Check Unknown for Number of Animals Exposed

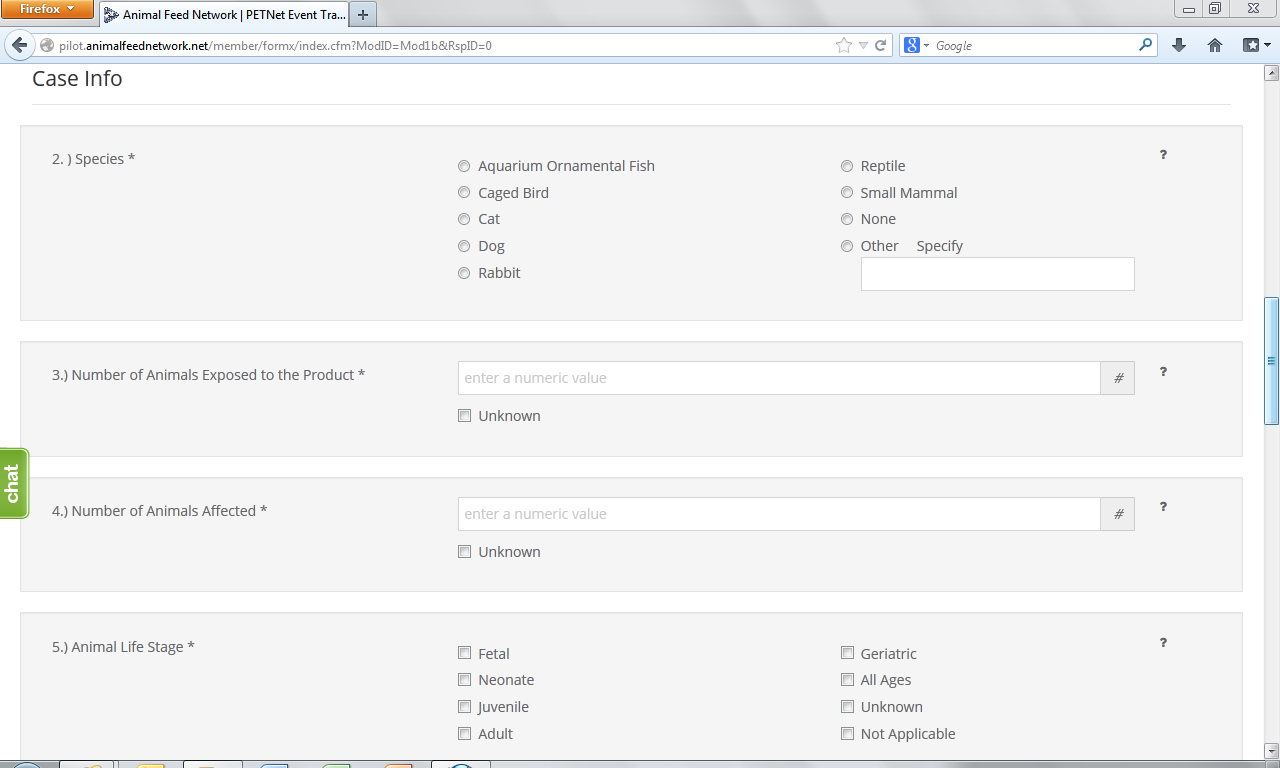tap(464, 416)
